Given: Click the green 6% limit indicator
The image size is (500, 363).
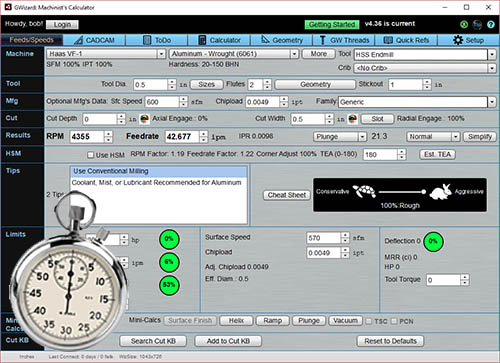Looking at the screenshot, I should pos(169,262).
